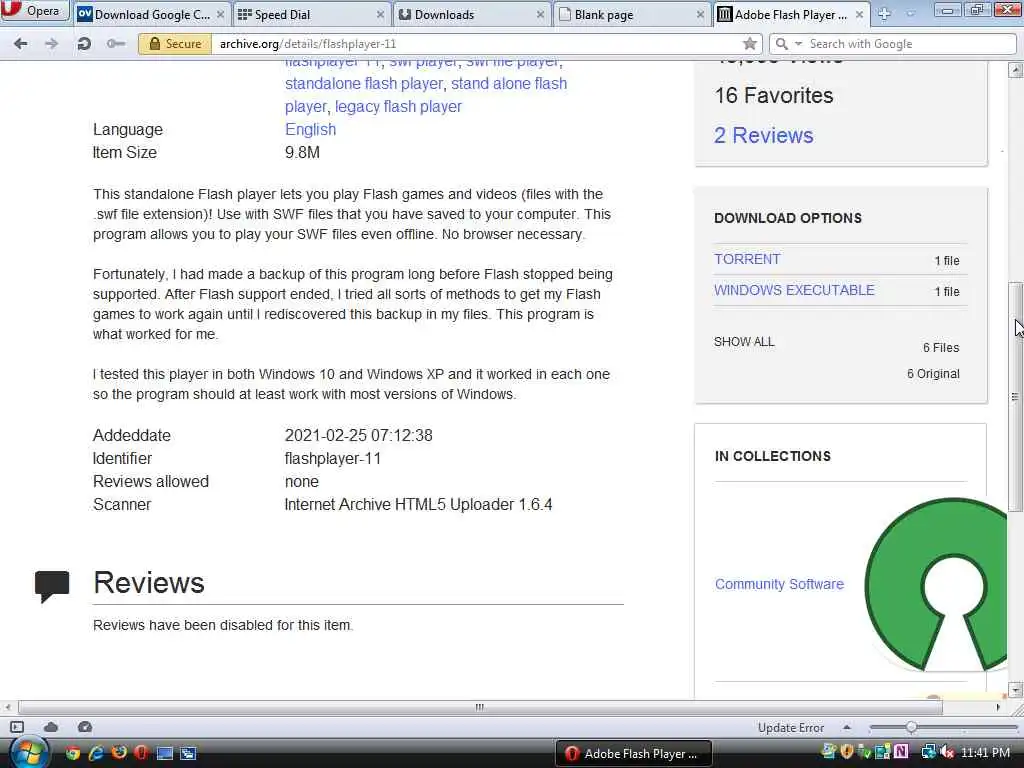This screenshot has width=1024, height=768.
Task: Click the green open source collection logo
Action: (935, 584)
